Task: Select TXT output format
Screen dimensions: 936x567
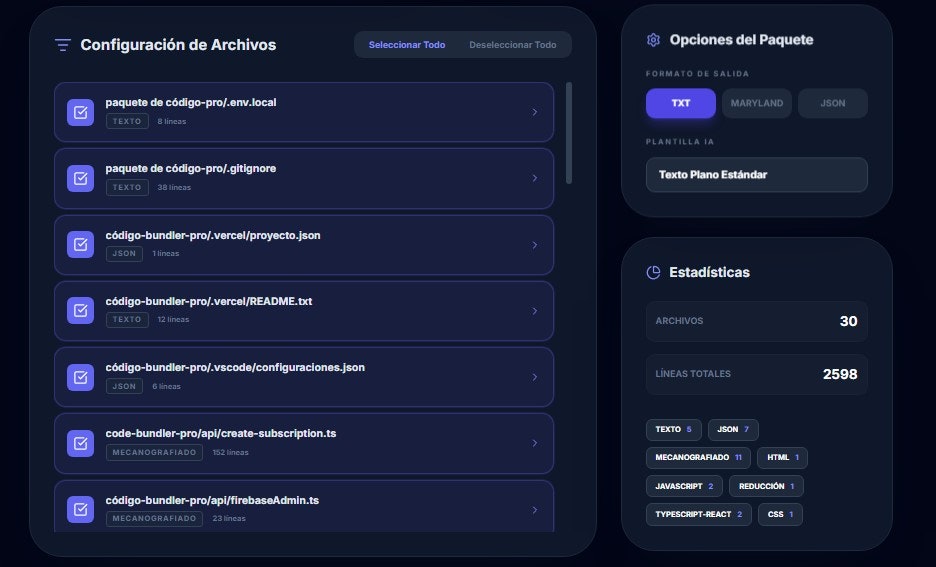Action: (x=681, y=103)
